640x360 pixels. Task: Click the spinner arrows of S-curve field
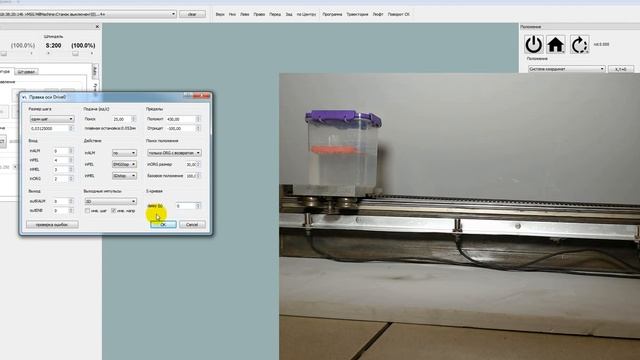point(198,206)
